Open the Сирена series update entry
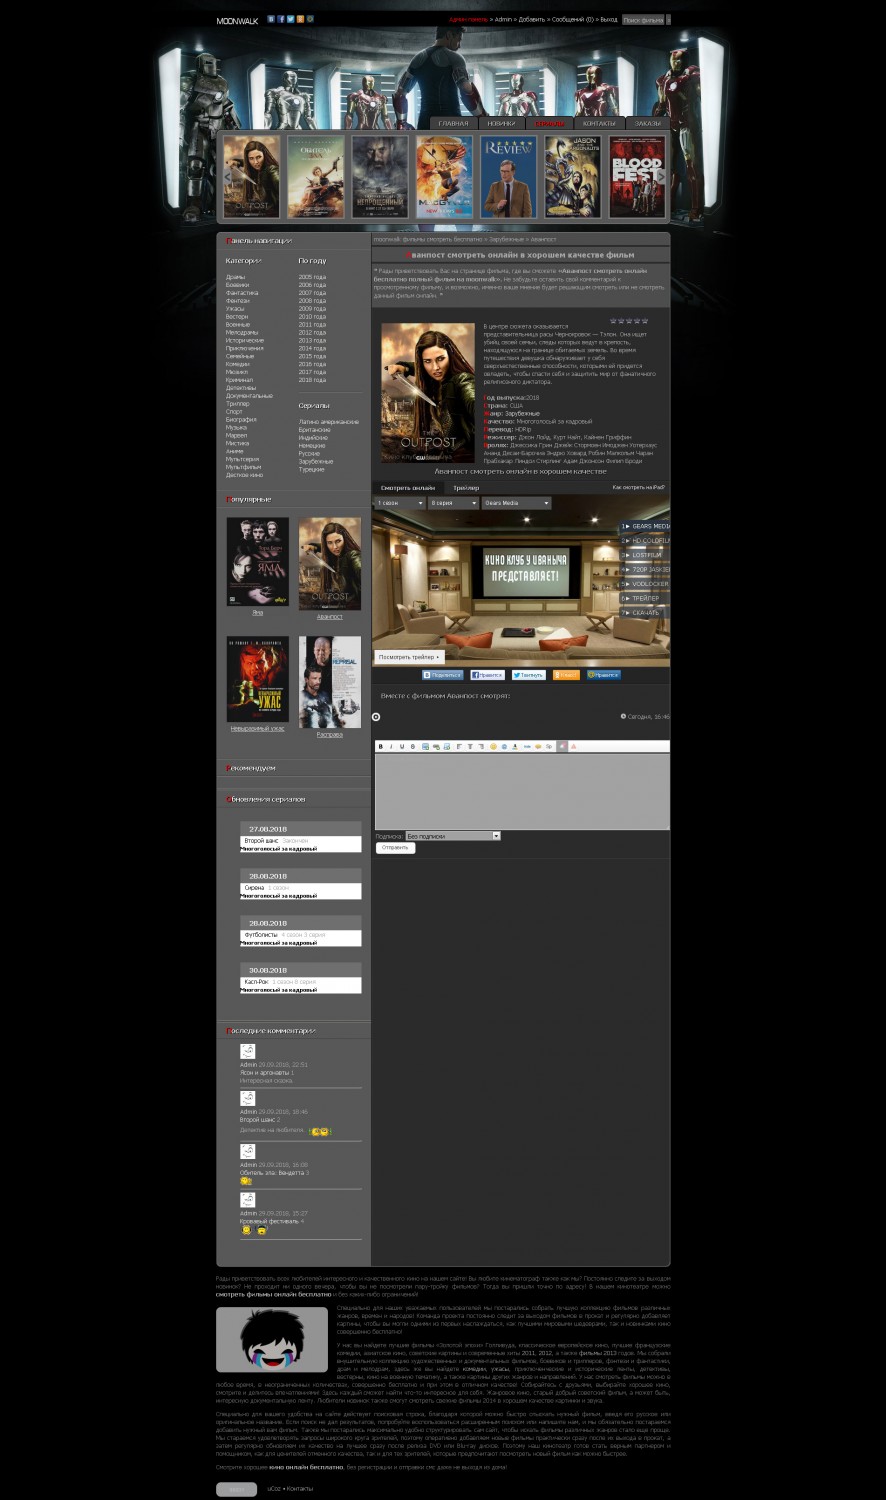 [255, 888]
